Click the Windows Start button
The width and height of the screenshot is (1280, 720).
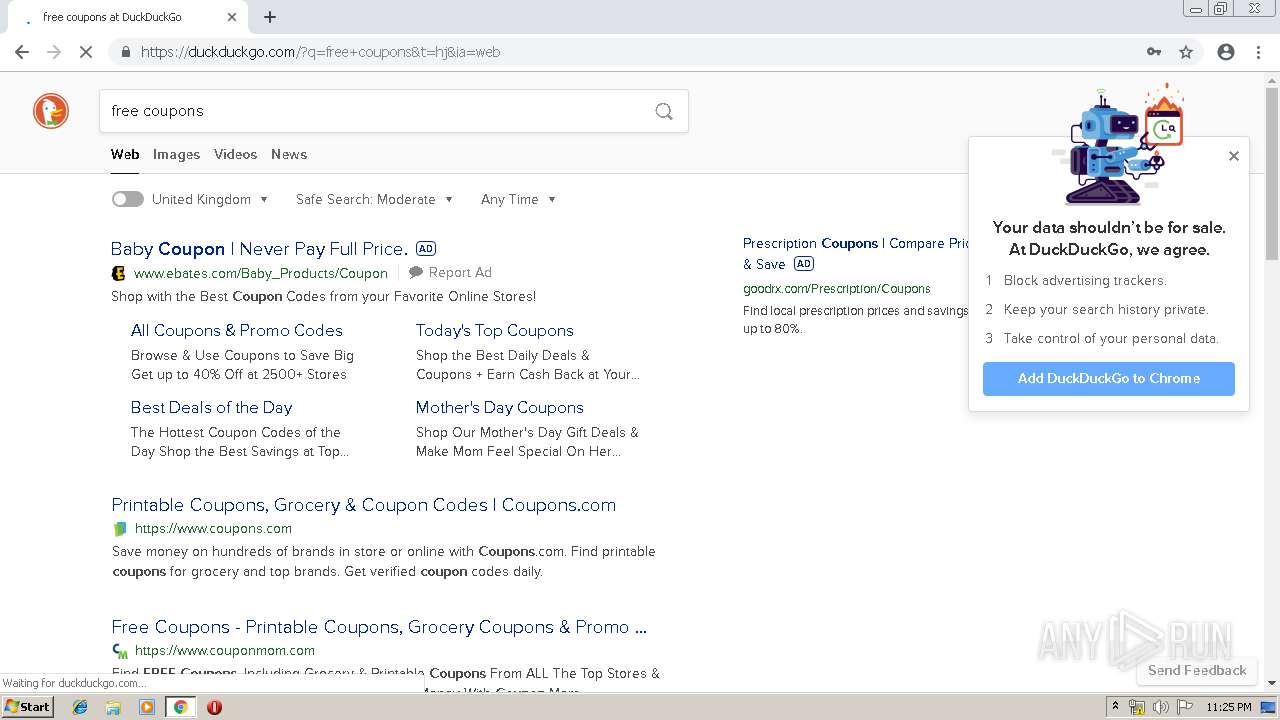click(28, 707)
